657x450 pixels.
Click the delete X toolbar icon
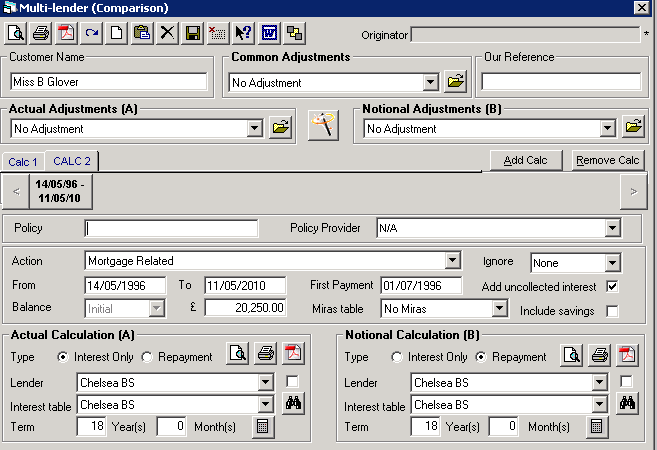[x=167, y=33]
